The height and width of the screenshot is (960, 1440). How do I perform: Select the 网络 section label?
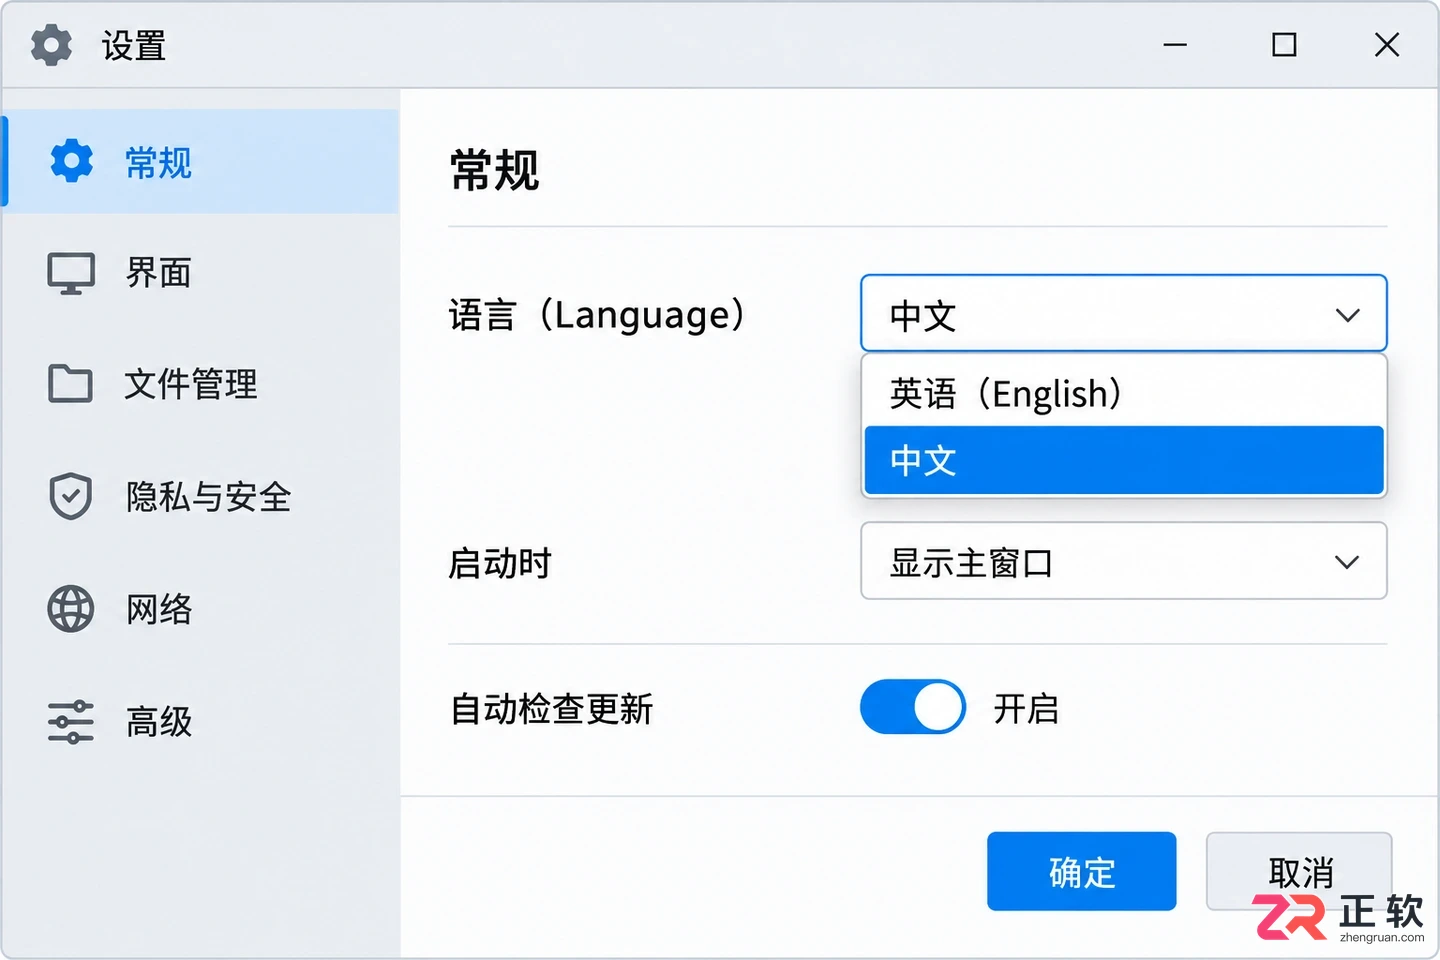coord(159,609)
